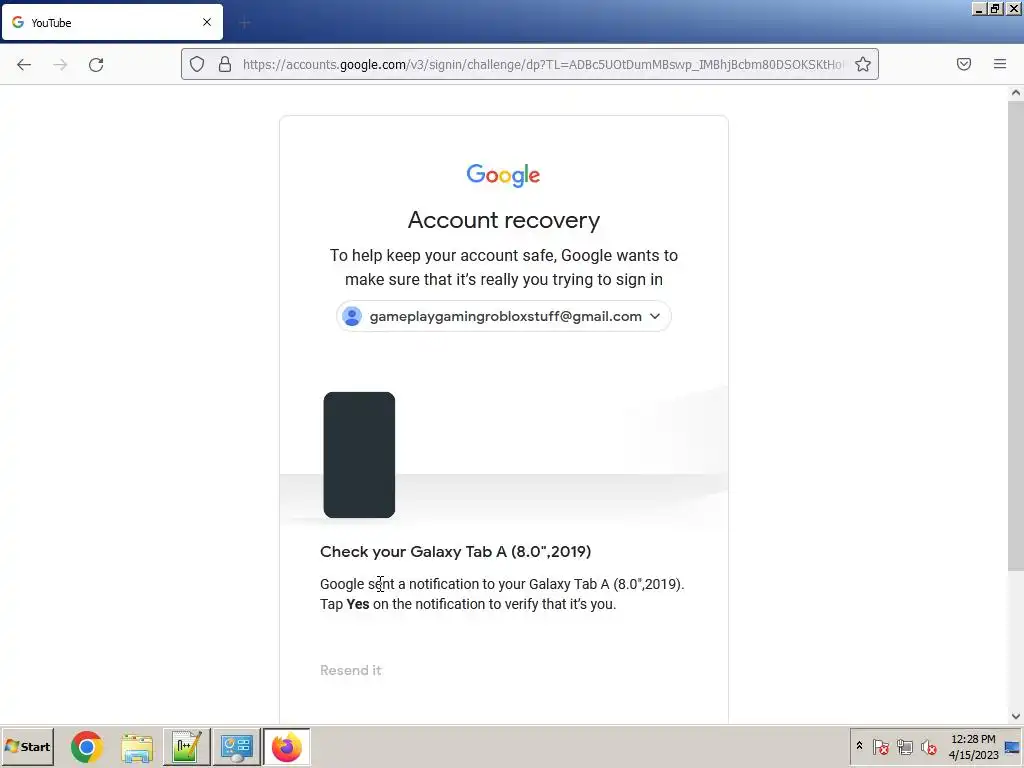Minimize the Firefox window
This screenshot has height=768, width=1024.
(978, 8)
